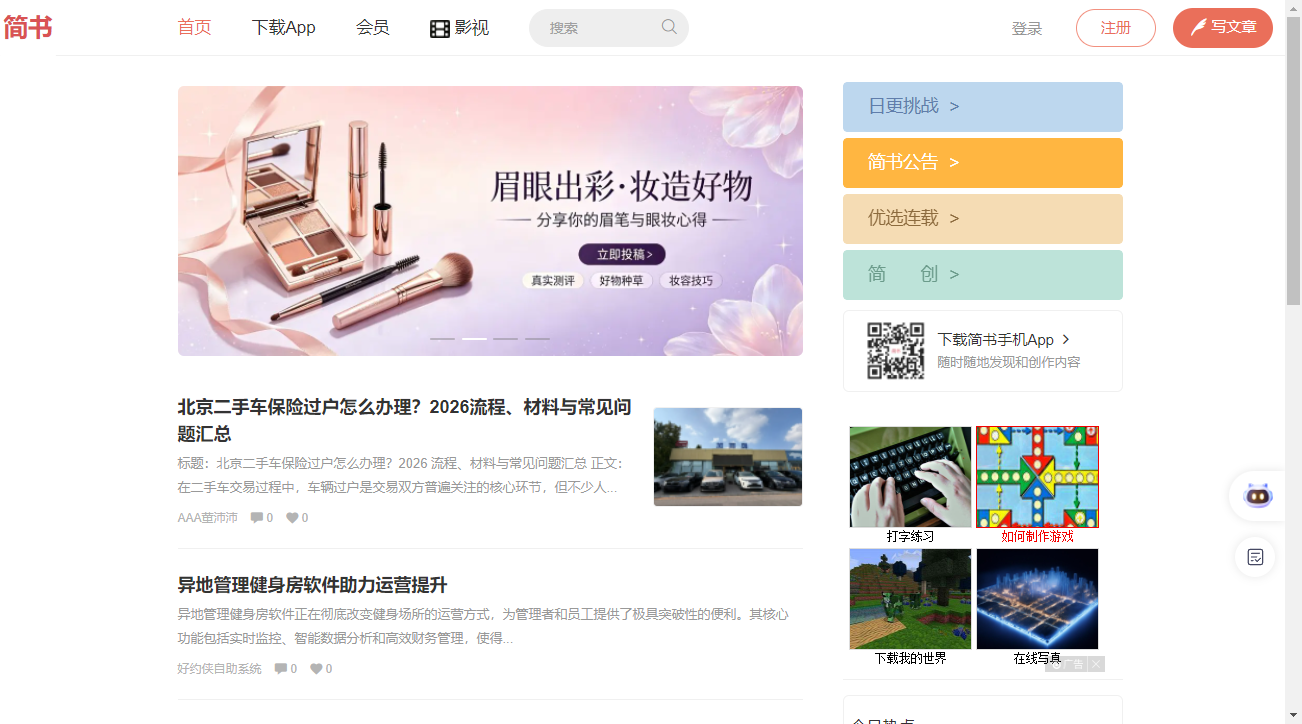Click the 如何制作游戏 ad thumbnail
This screenshot has width=1302, height=724.
1037,477
